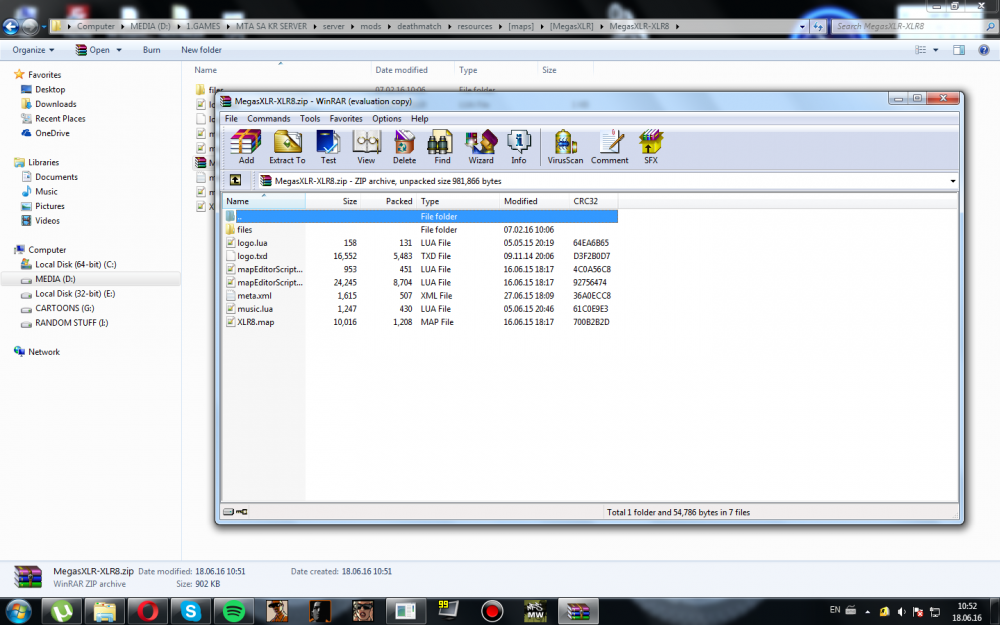Click the volume tray icon
1000x625 pixels.
point(901,612)
